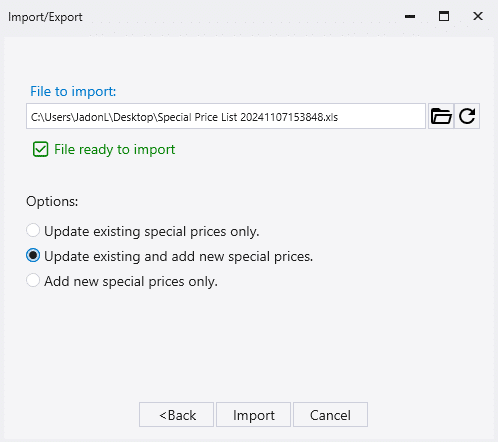Focus the file path input field
This screenshot has height=442, width=498.
point(226,116)
